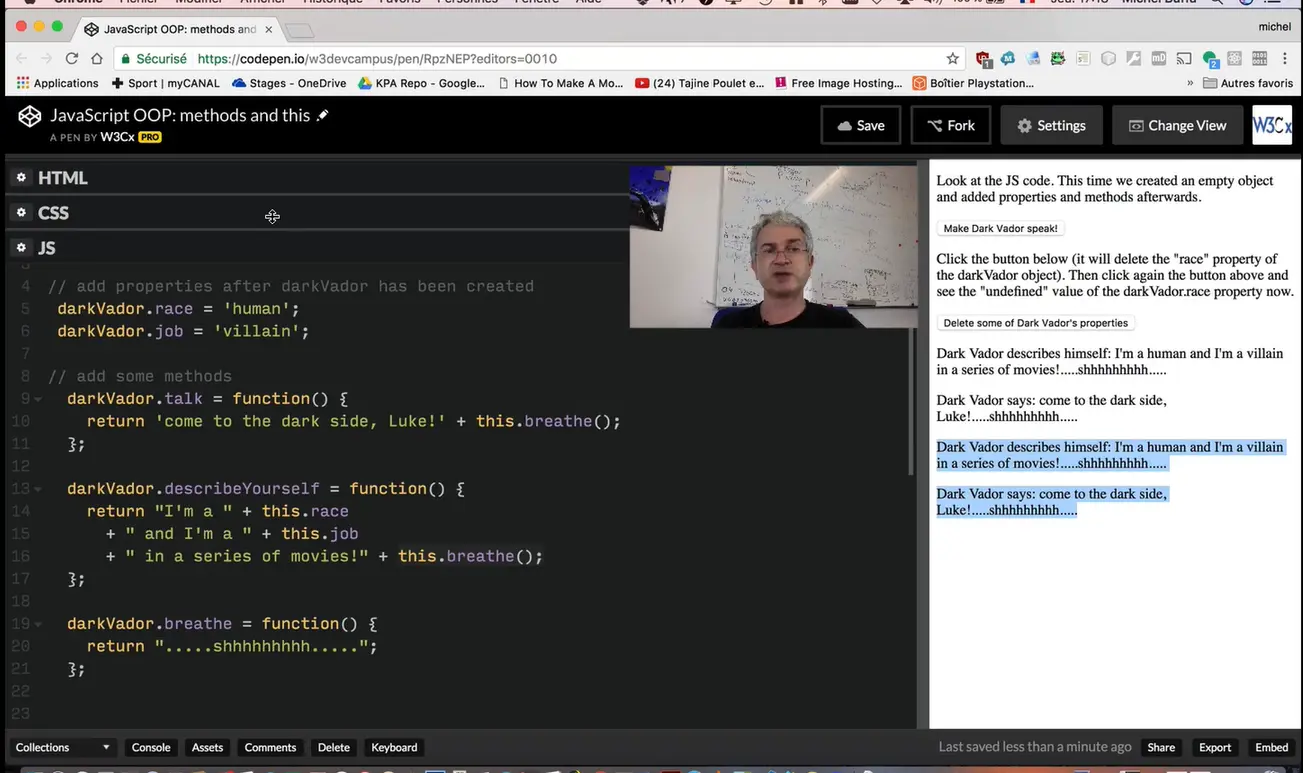Open the CSS editor settings gear
The image size is (1303, 773).
click(21, 213)
